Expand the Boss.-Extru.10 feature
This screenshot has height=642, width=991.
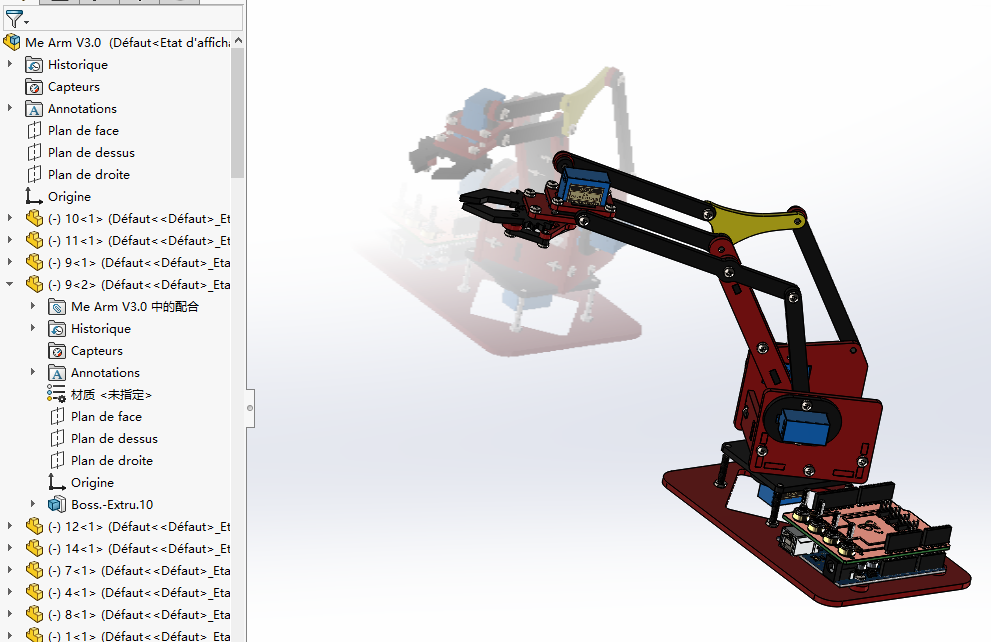(33, 504)
